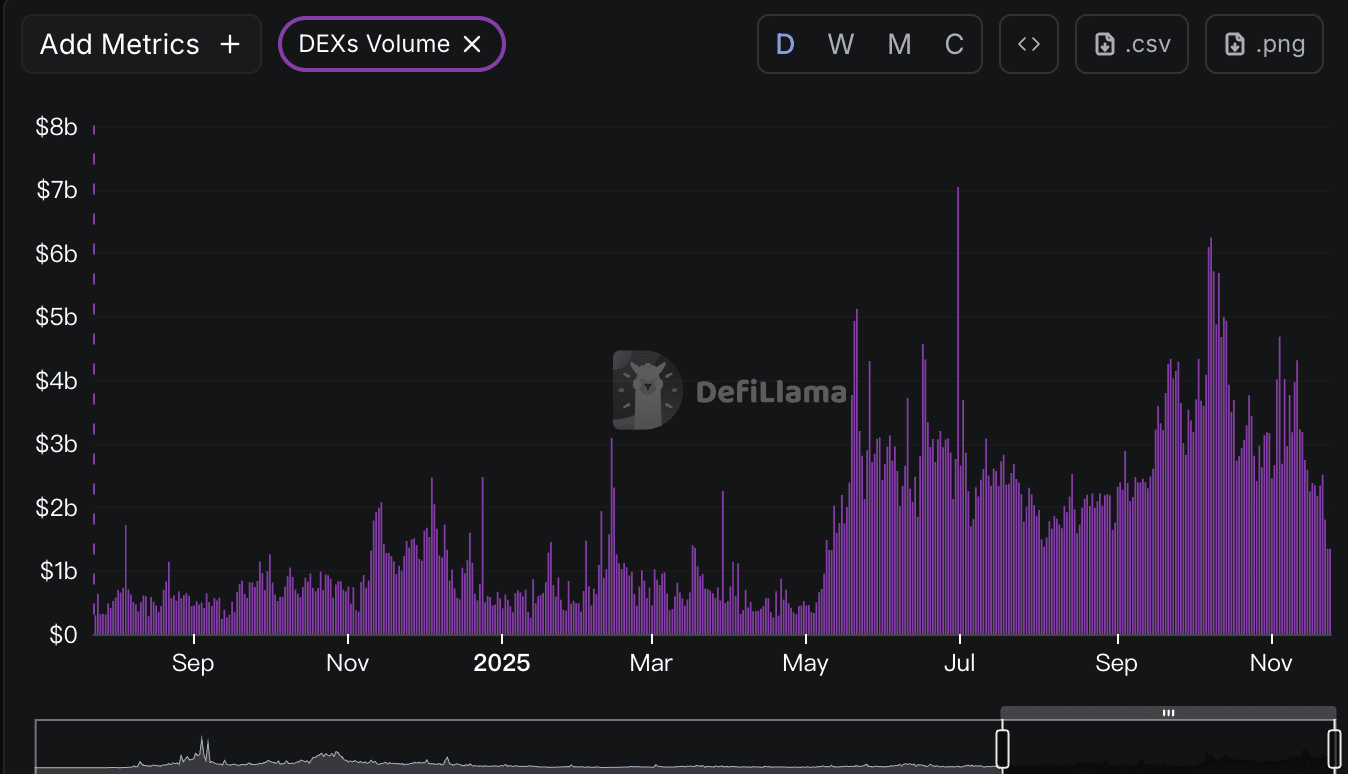Click the download icon inside the .csv button
The width and height of the screenshot is (1348, 774).
point(1105,44)
